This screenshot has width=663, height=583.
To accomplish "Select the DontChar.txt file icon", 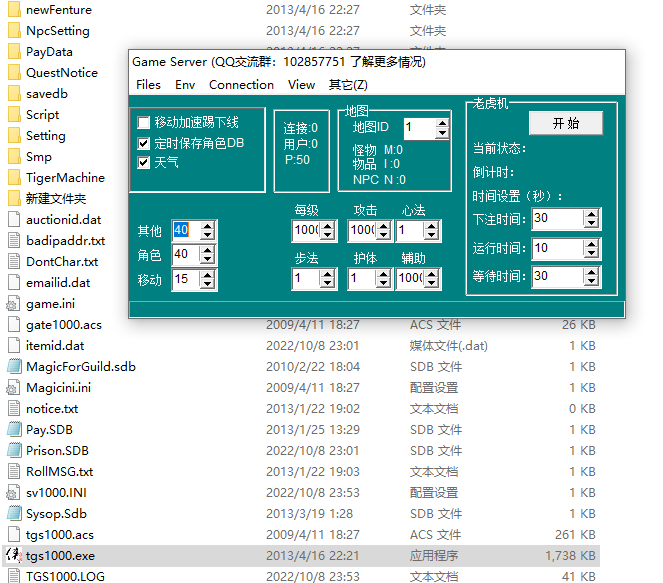I will (14, 261).
